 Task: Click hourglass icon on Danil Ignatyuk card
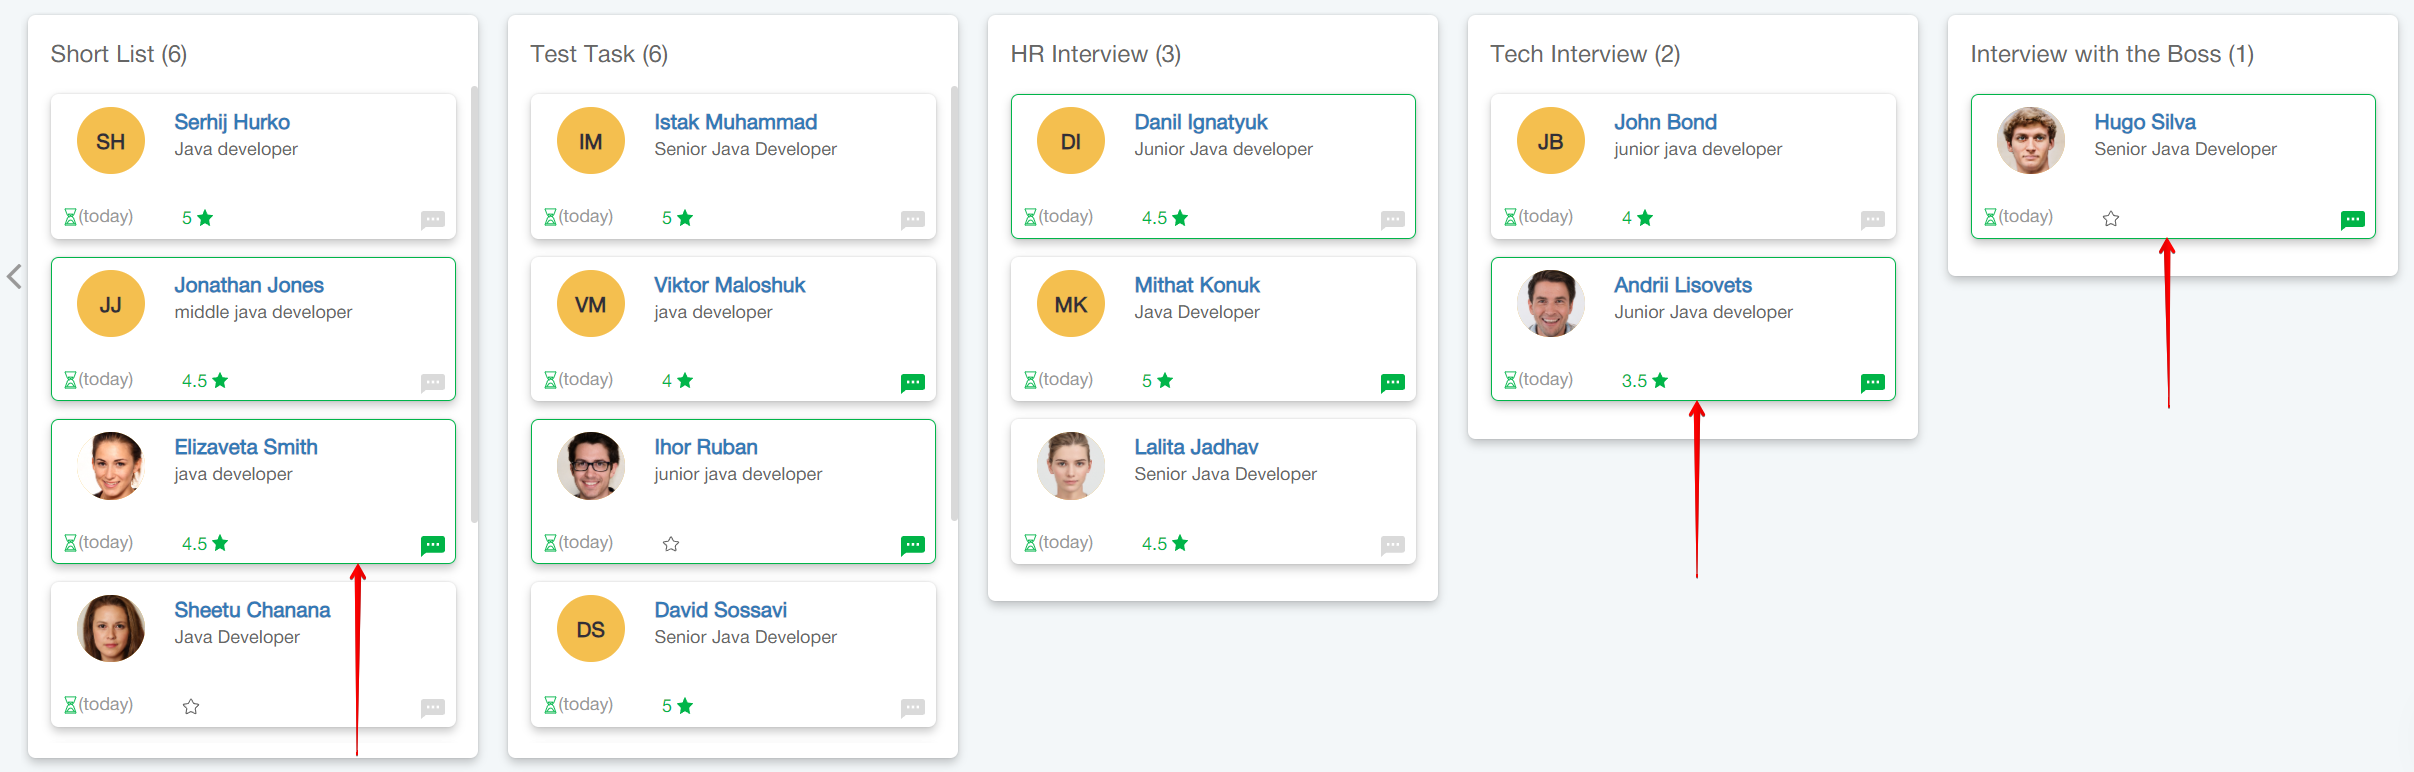[1030, 217]
